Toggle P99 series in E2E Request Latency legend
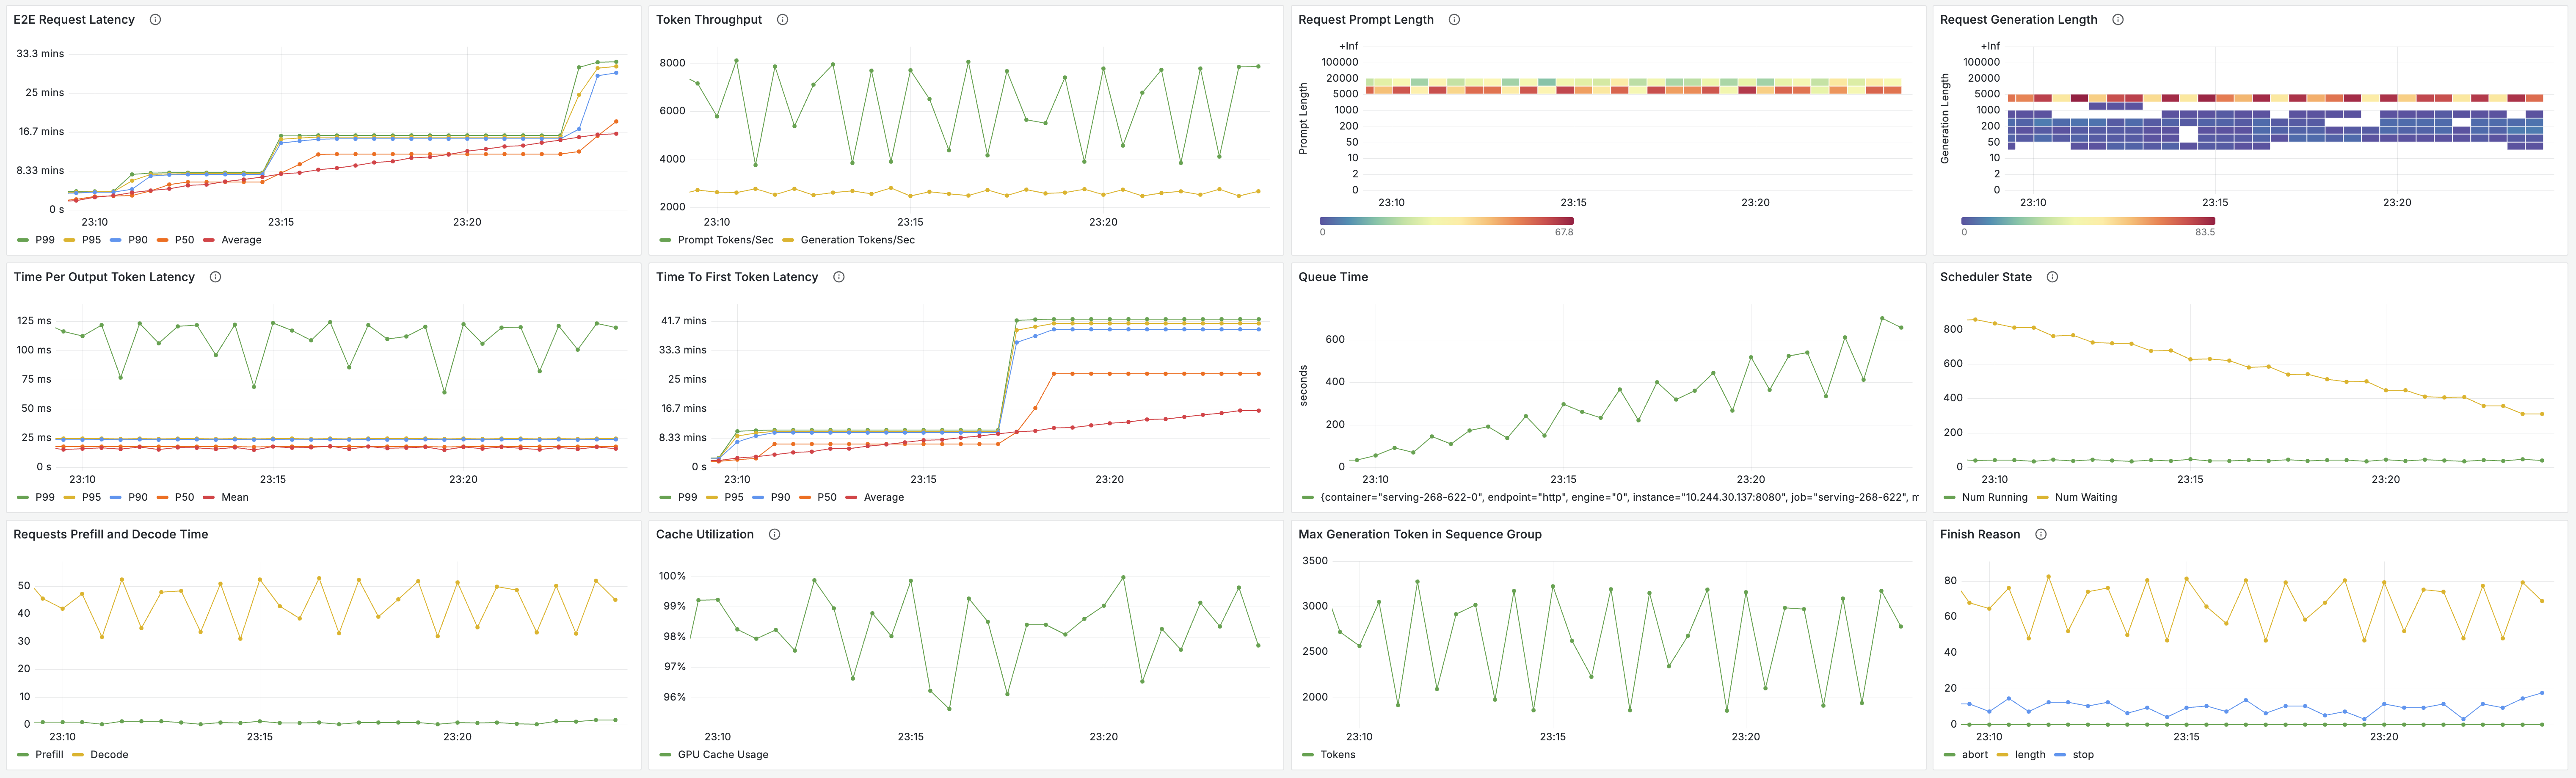Image resolution: width=2576 pixels, height=778 pixels. point(44,240)
